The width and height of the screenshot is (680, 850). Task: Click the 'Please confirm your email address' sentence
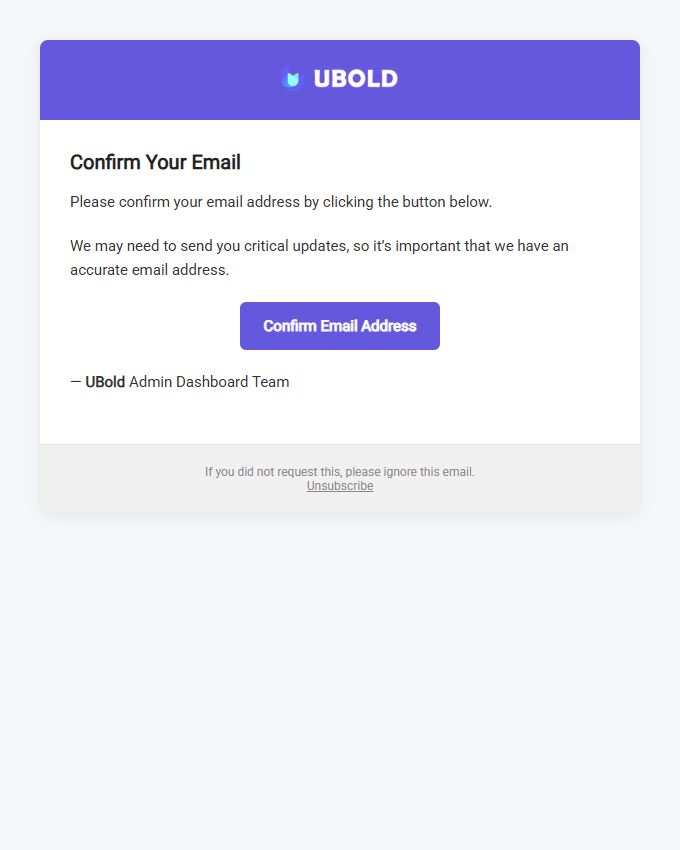tap(280, 202)
